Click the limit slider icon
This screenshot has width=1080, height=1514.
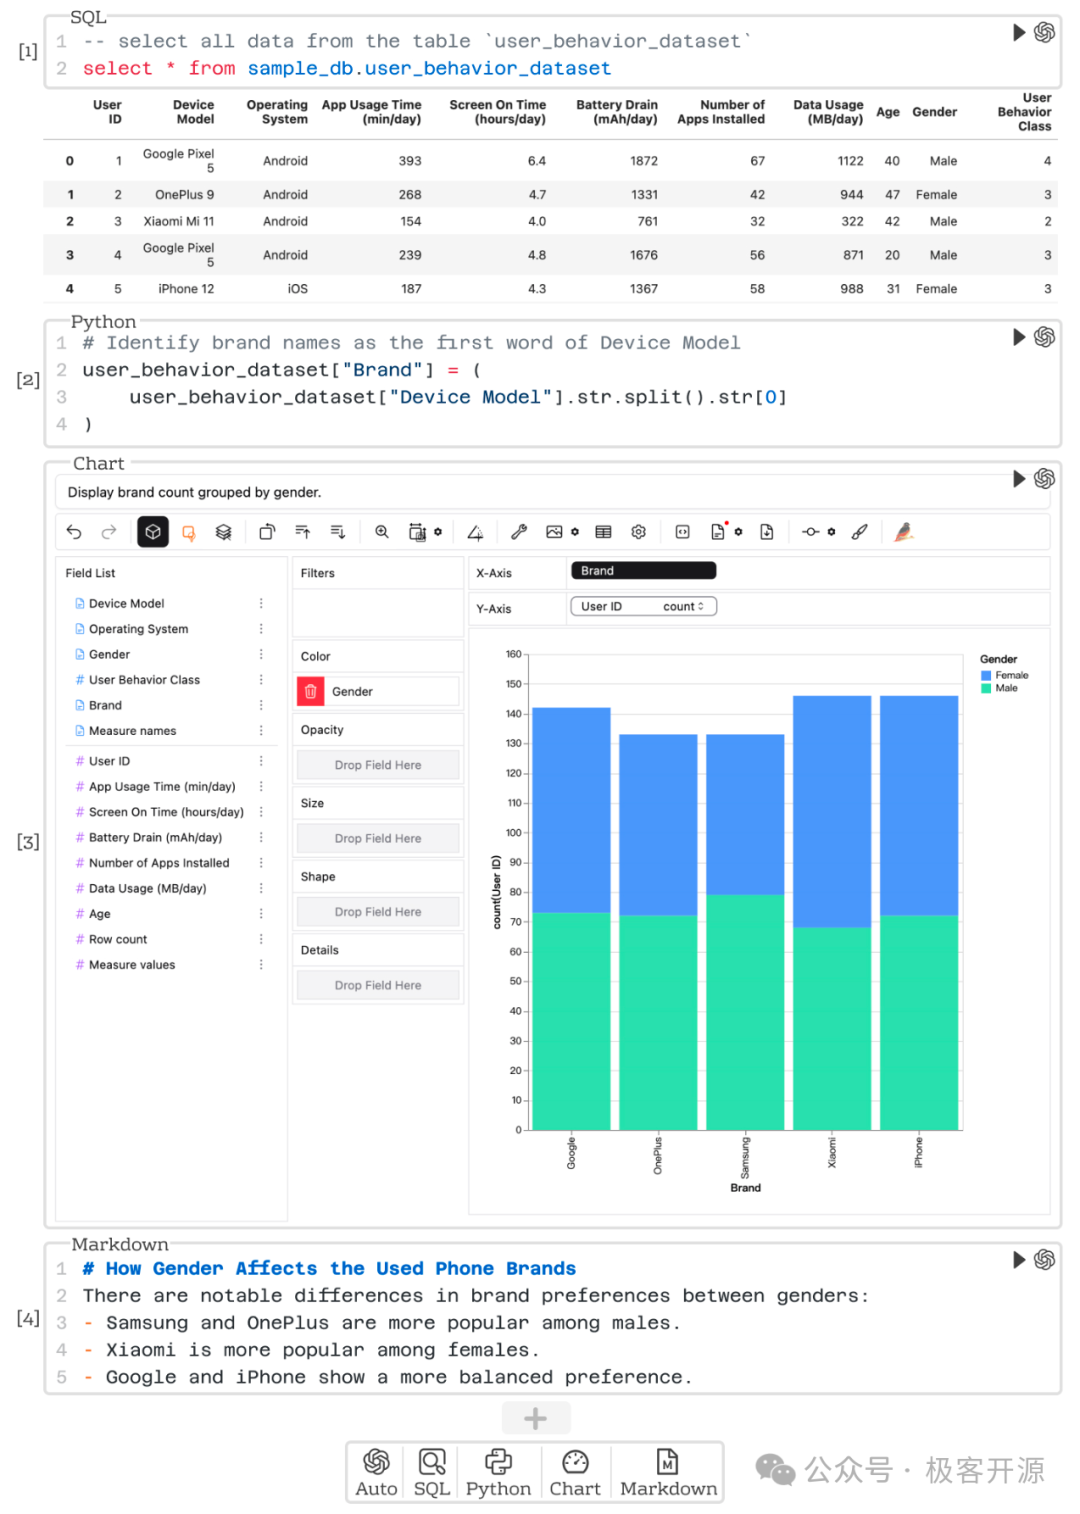[x=811, y=532]
